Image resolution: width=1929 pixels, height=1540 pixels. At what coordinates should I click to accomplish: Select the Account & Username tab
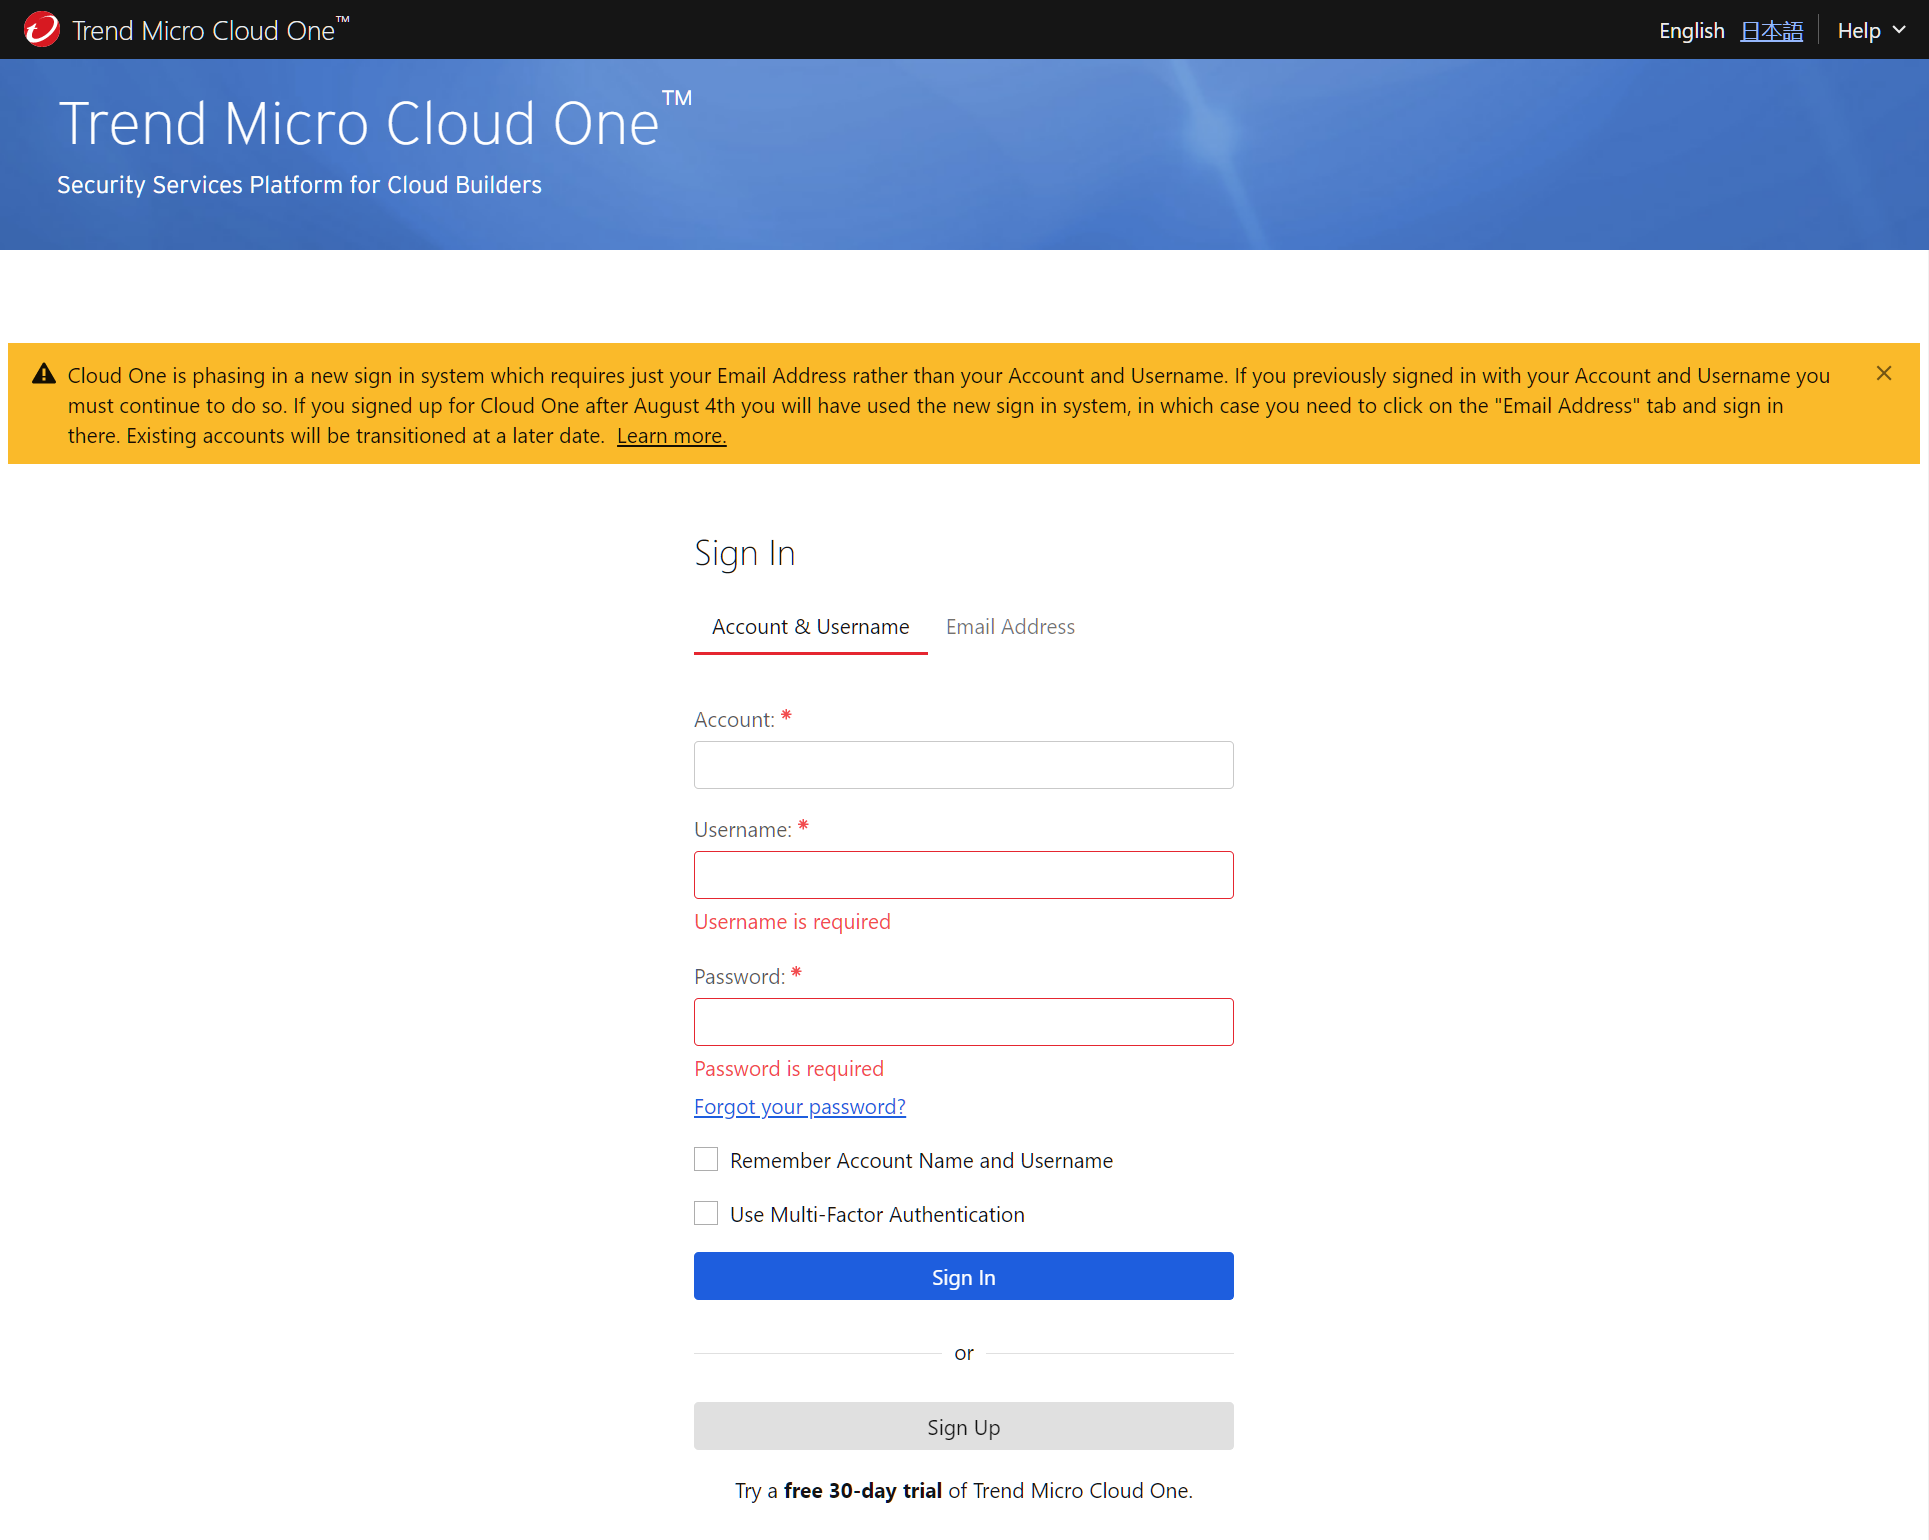[x=810, y=626]
